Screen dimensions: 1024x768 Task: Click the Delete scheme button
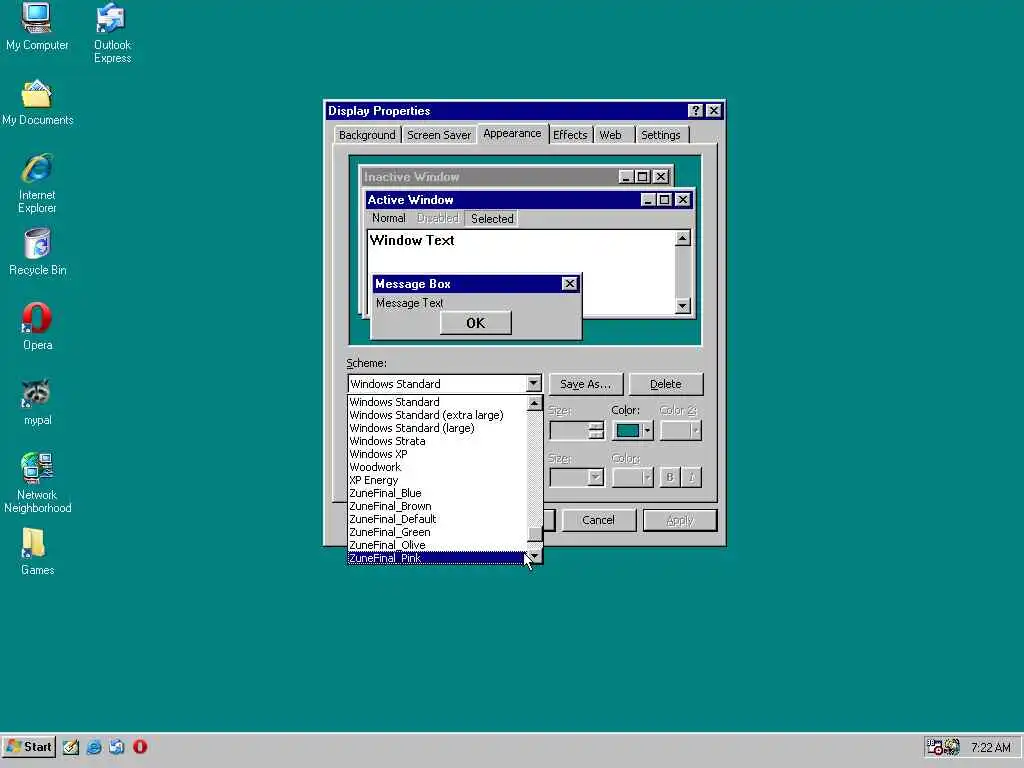tap(665, 384)
